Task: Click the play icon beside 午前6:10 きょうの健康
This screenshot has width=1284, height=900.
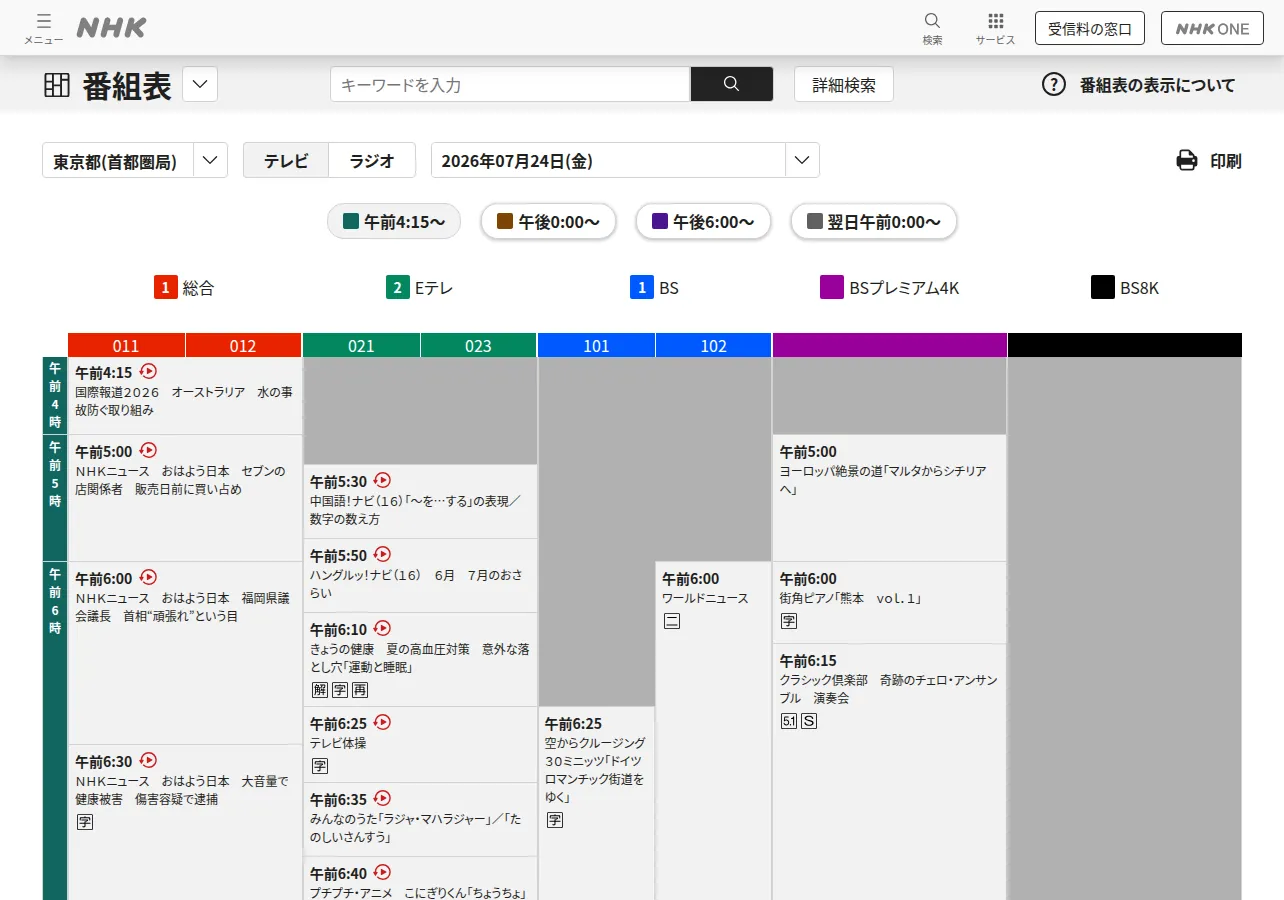Action: pos(382,628)
